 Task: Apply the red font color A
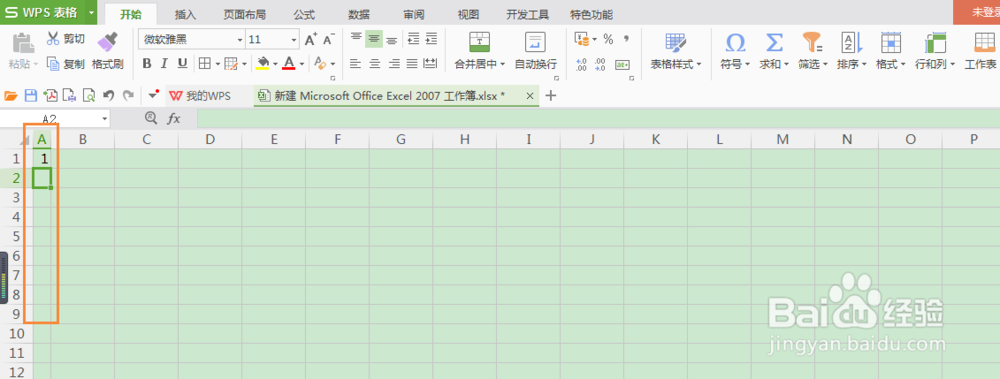tap(289, 63)
